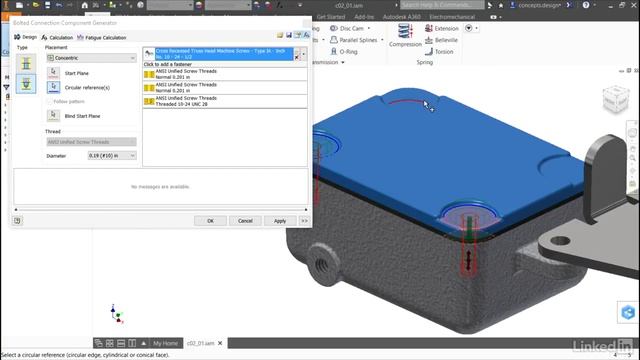
Task: Select the Cross Recessed Truss Head Machine Screw row
Action: (x=224, y=54)
